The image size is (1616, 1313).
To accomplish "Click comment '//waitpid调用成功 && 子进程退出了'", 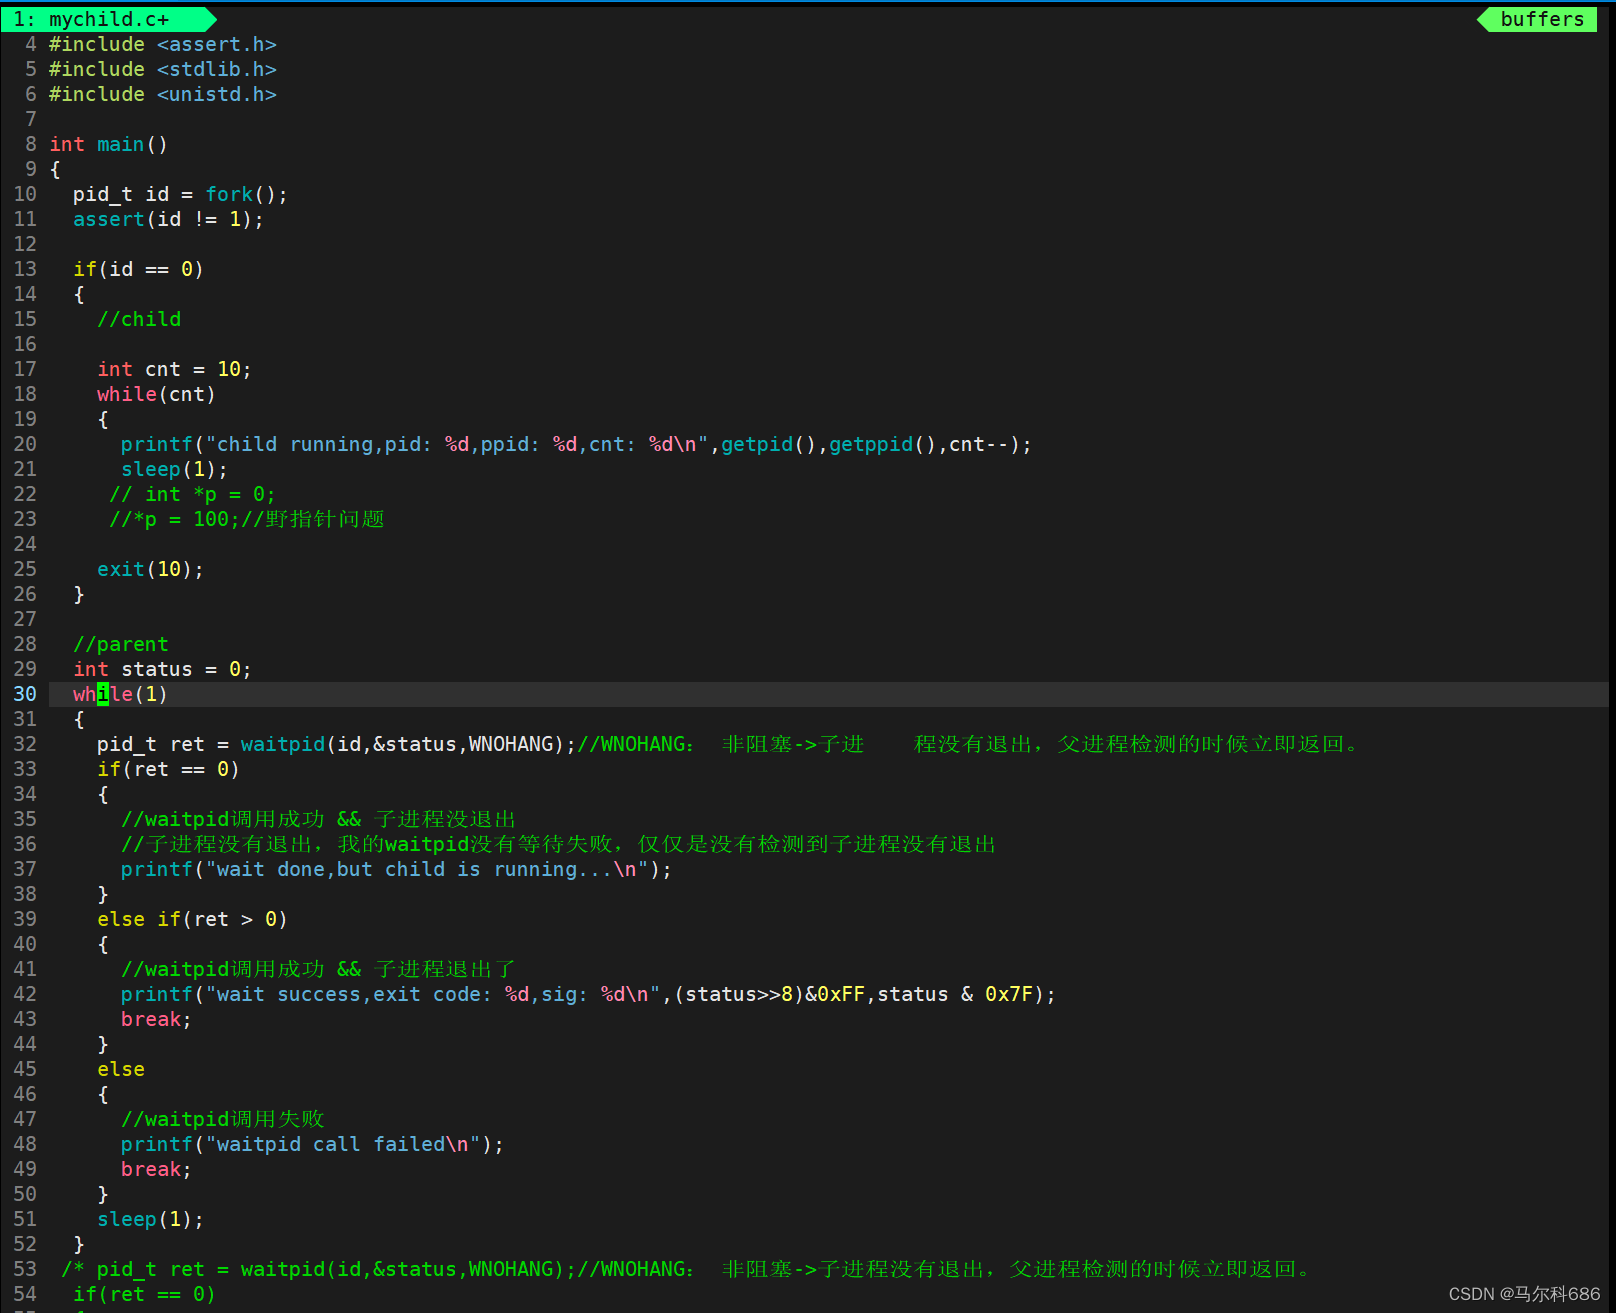I will [318, 969].
